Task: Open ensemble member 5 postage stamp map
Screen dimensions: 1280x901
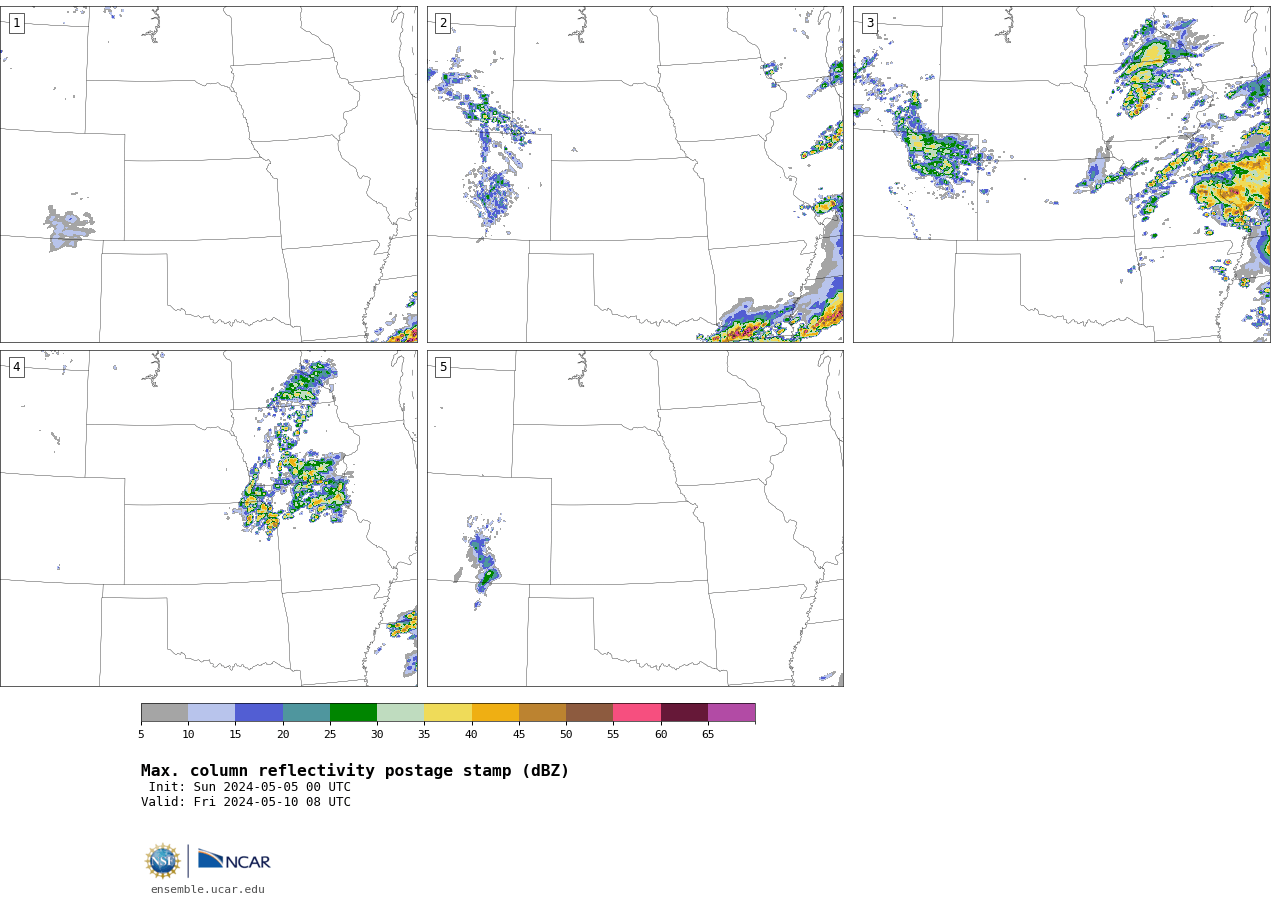Action: coord(635,518)
